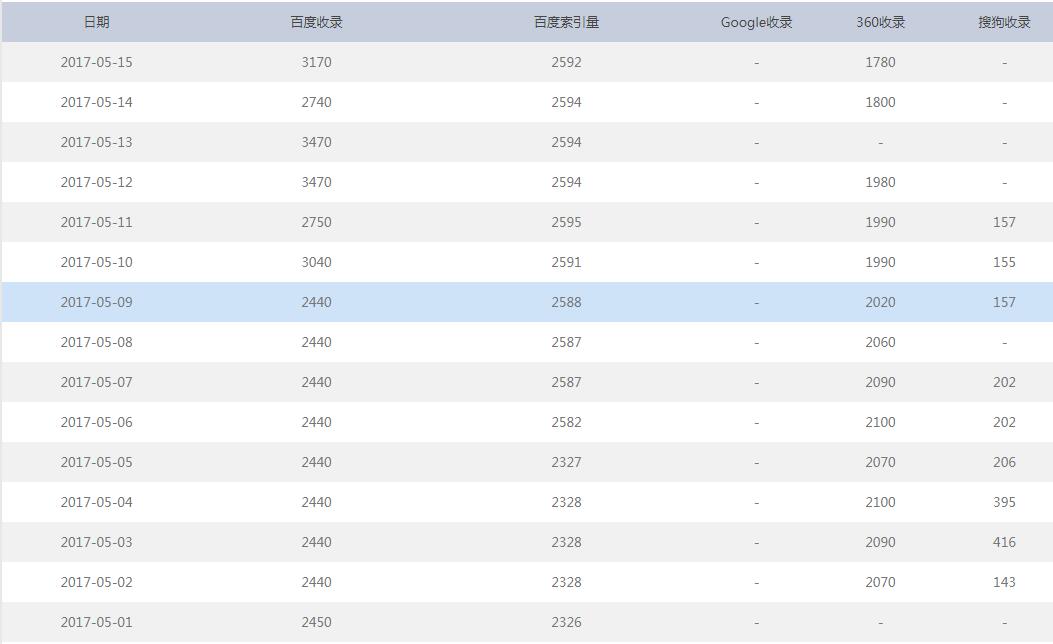Click the 搜狗收录 value 143
This screenshot has width=1053, height=644.
coord(1004,582)
